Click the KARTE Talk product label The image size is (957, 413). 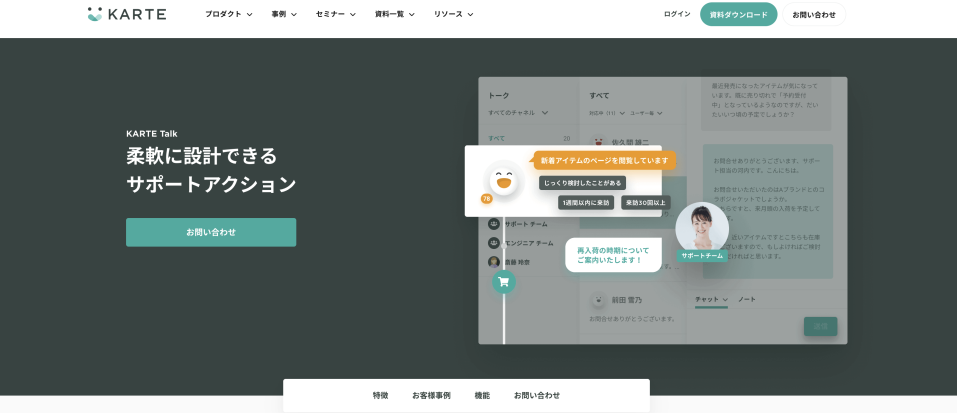pos(152,134)
